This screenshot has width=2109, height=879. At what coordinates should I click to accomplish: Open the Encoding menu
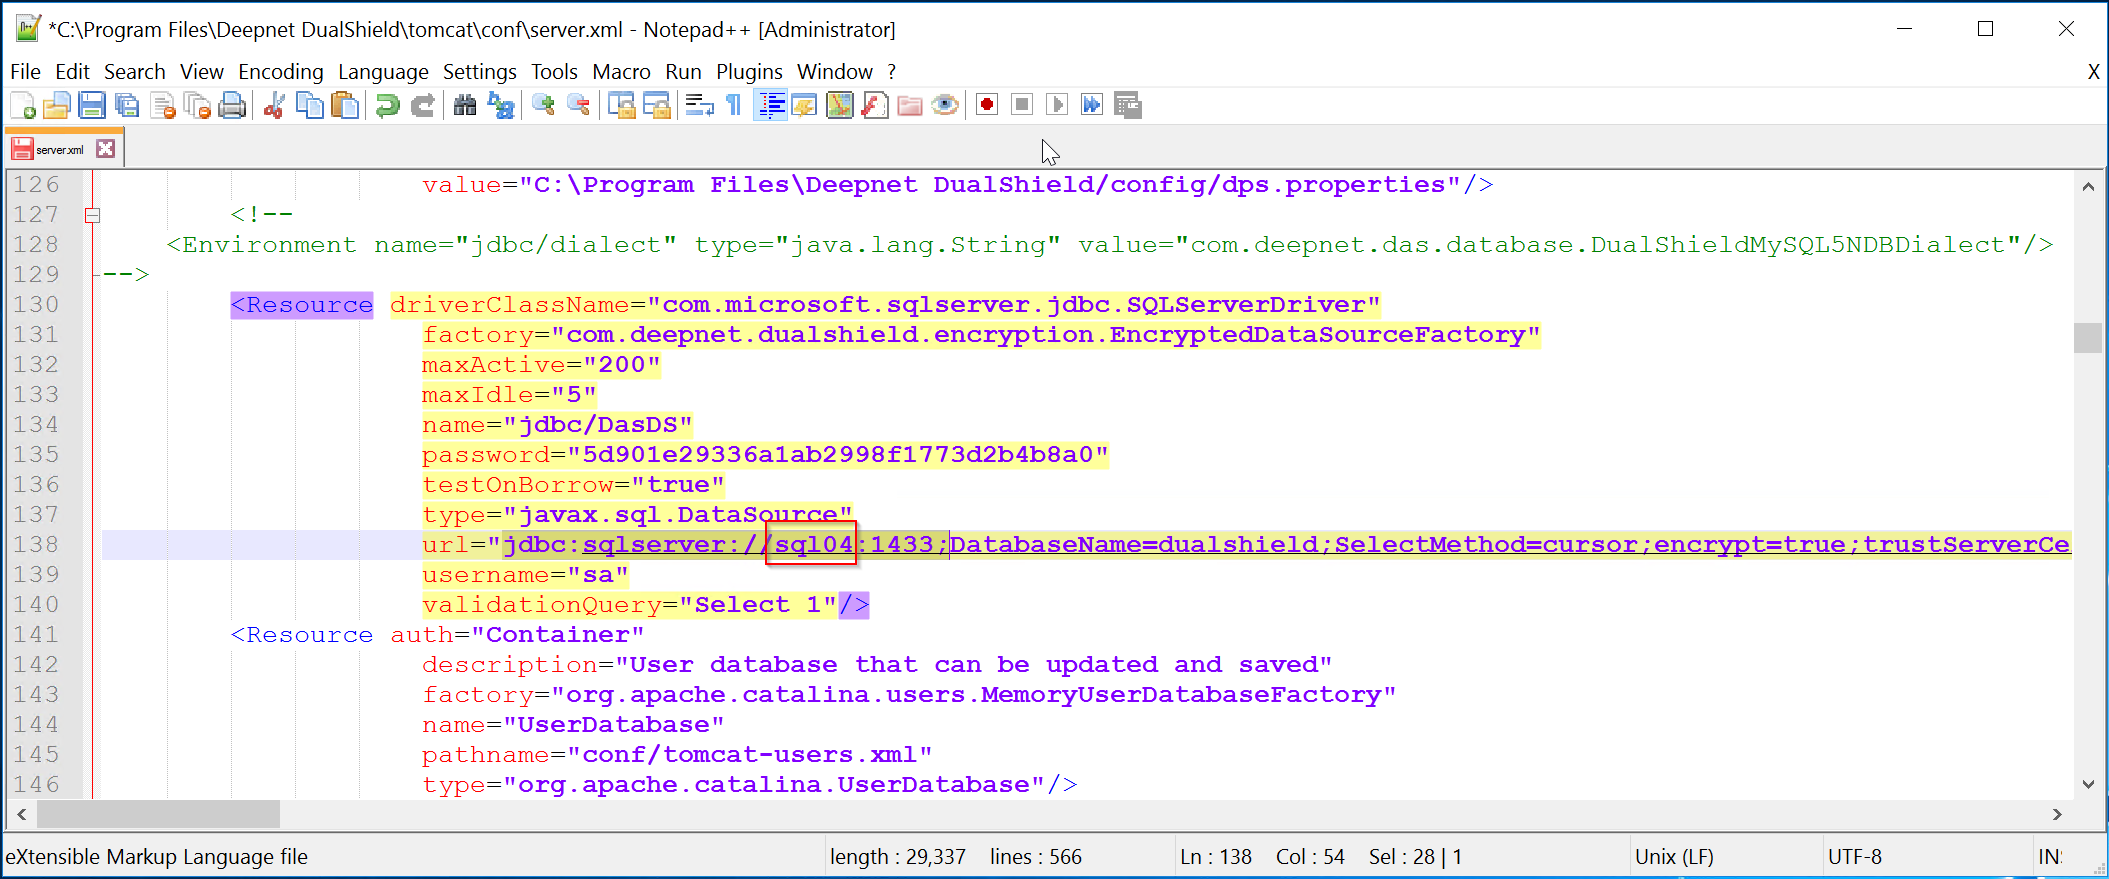click(280, 72)
